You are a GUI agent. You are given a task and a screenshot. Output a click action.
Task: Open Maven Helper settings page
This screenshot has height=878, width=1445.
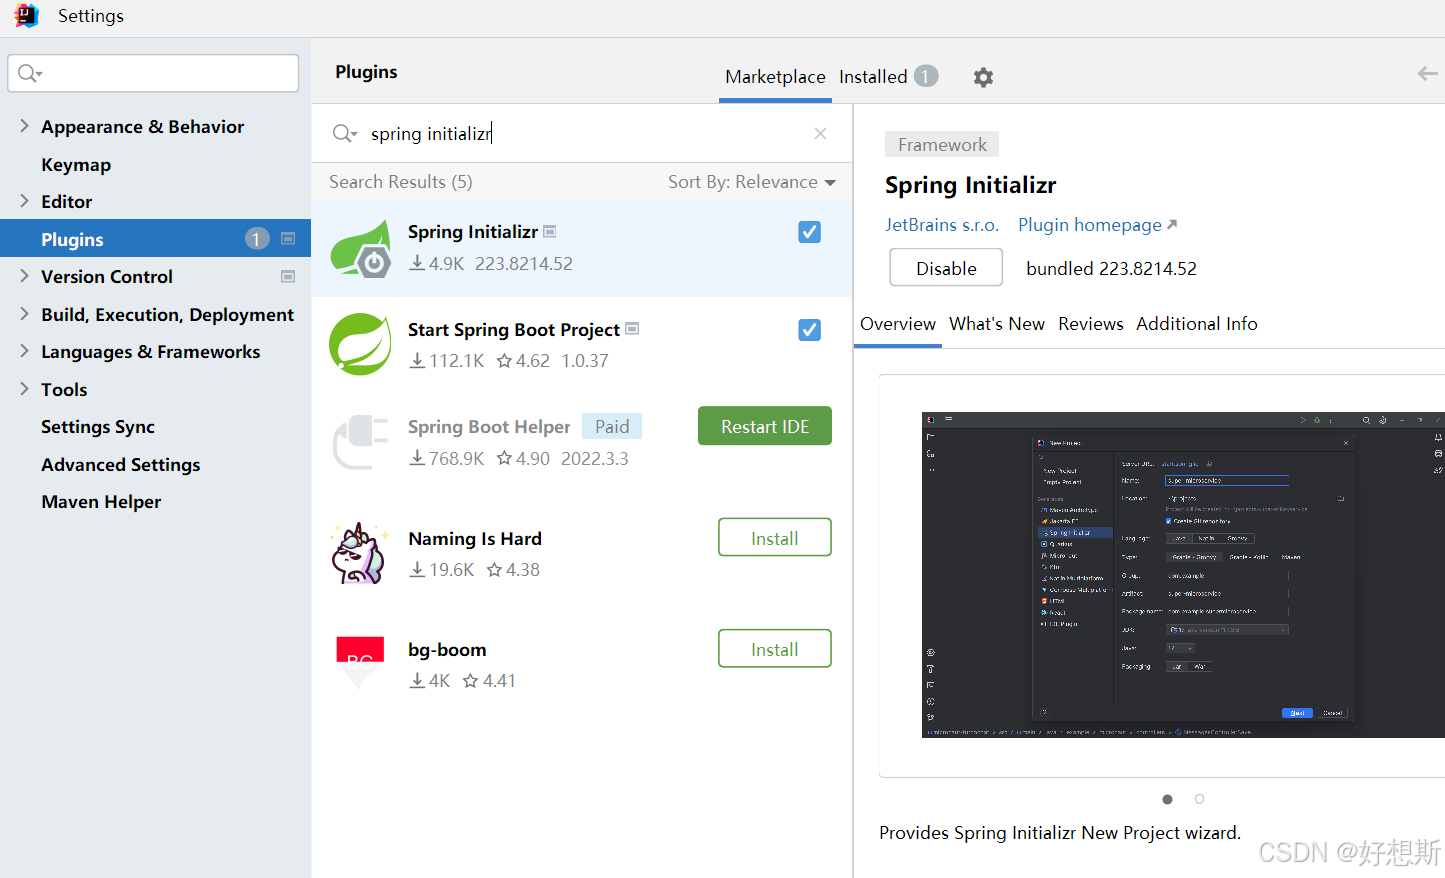[101, 501]
